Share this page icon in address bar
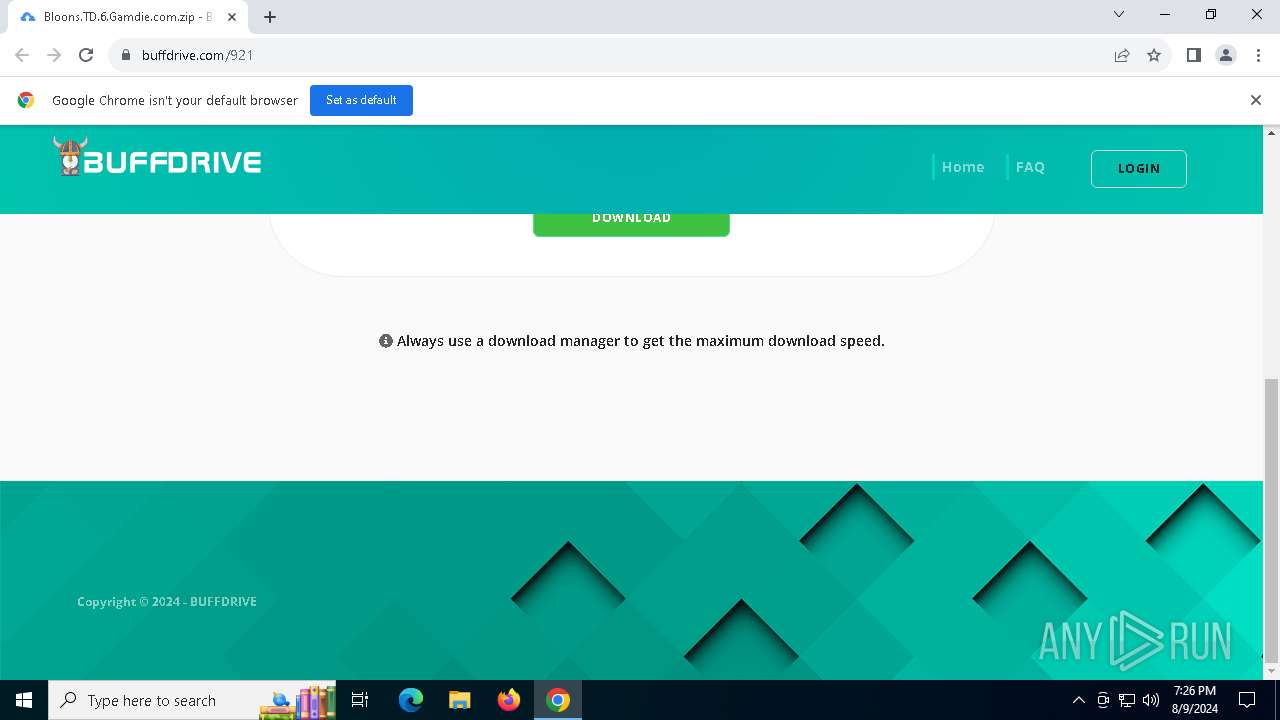 point(1122,55)
